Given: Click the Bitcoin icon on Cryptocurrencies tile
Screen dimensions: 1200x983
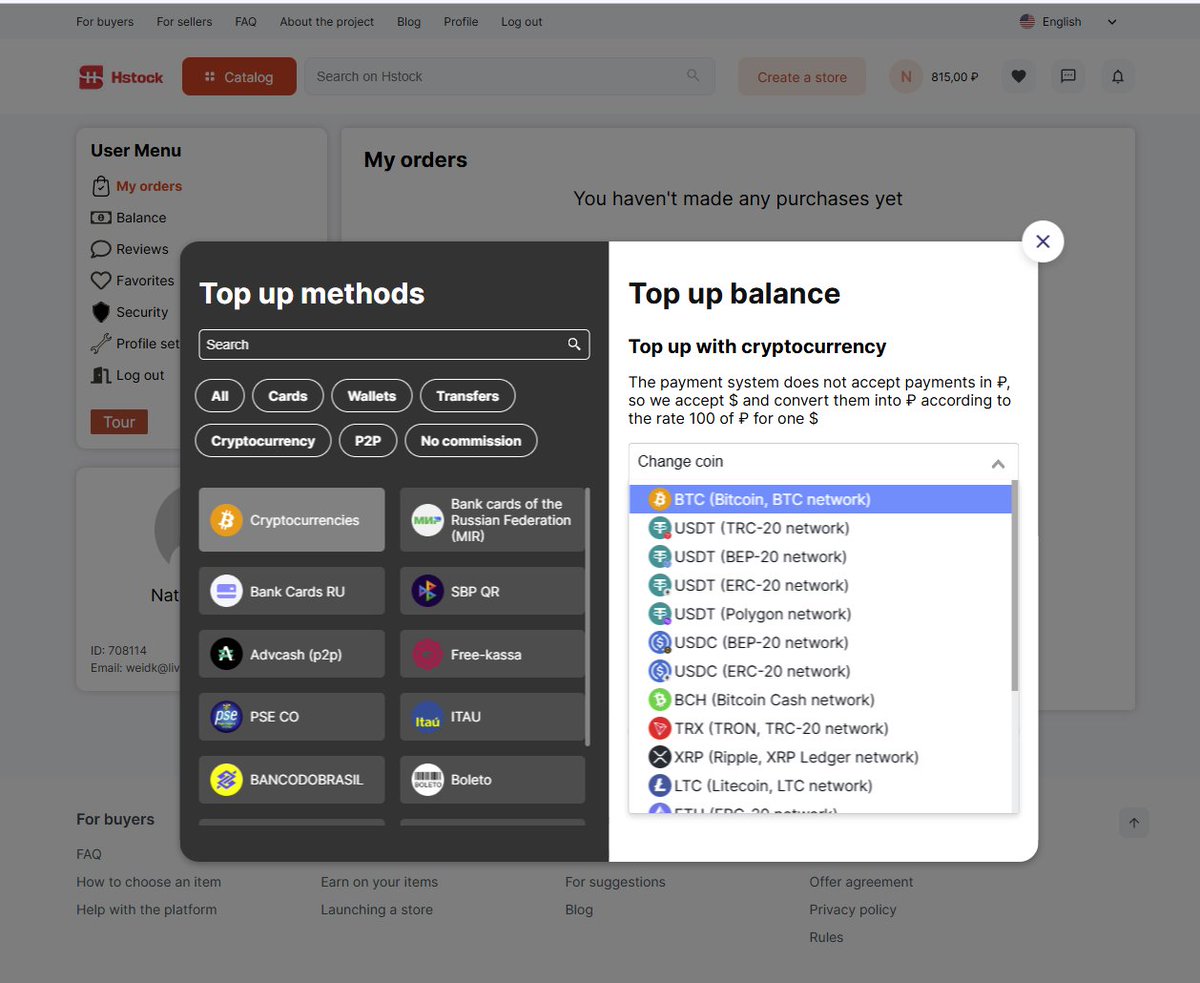Looking at the screenshot, I should click(x=227, y=520).
